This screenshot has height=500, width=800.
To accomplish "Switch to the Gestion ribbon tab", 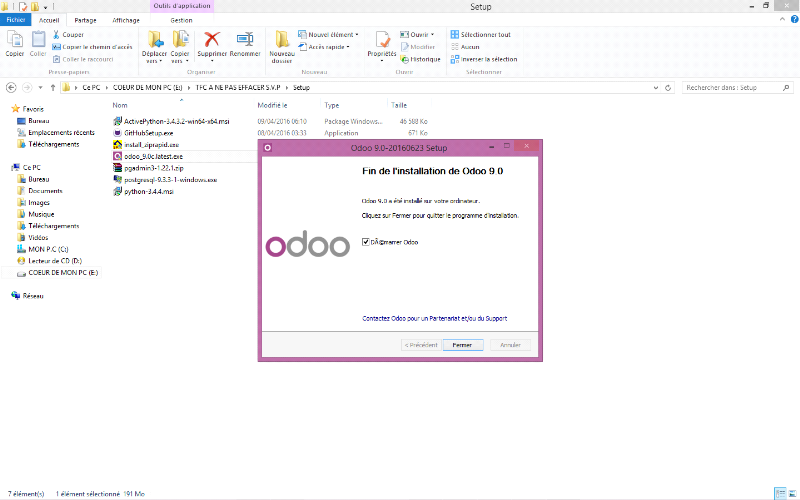I will [x=181, y=20].
